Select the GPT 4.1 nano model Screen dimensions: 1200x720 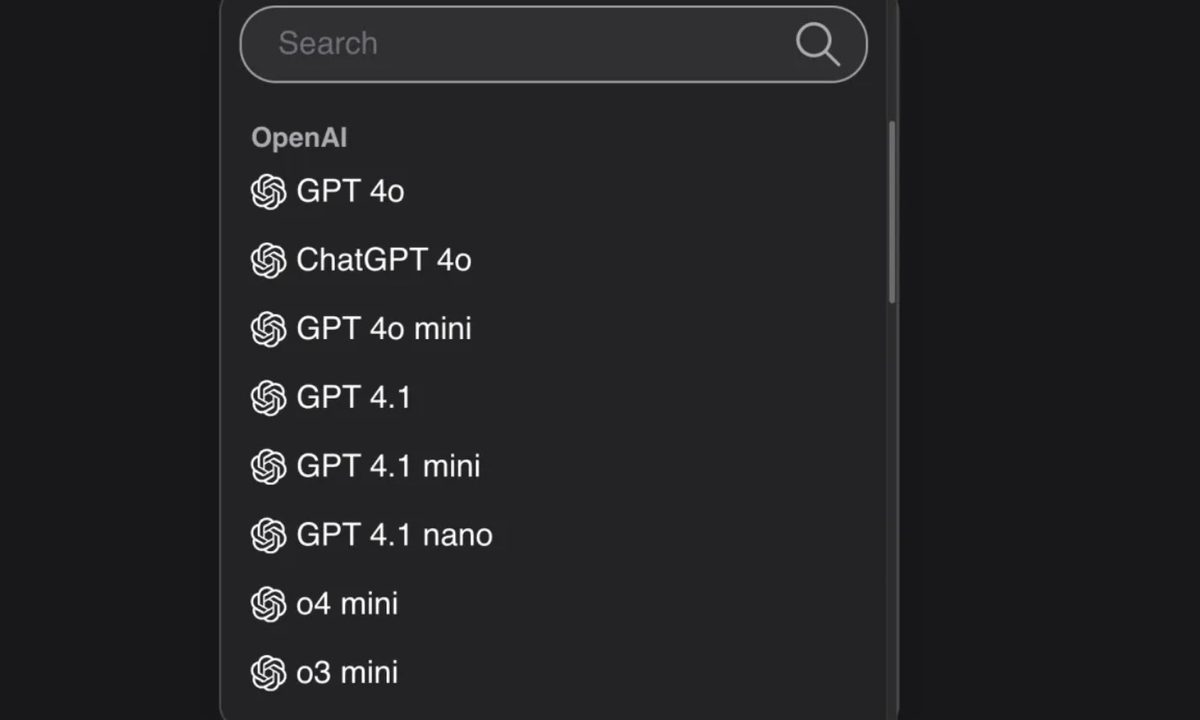(x=394, y=535)
